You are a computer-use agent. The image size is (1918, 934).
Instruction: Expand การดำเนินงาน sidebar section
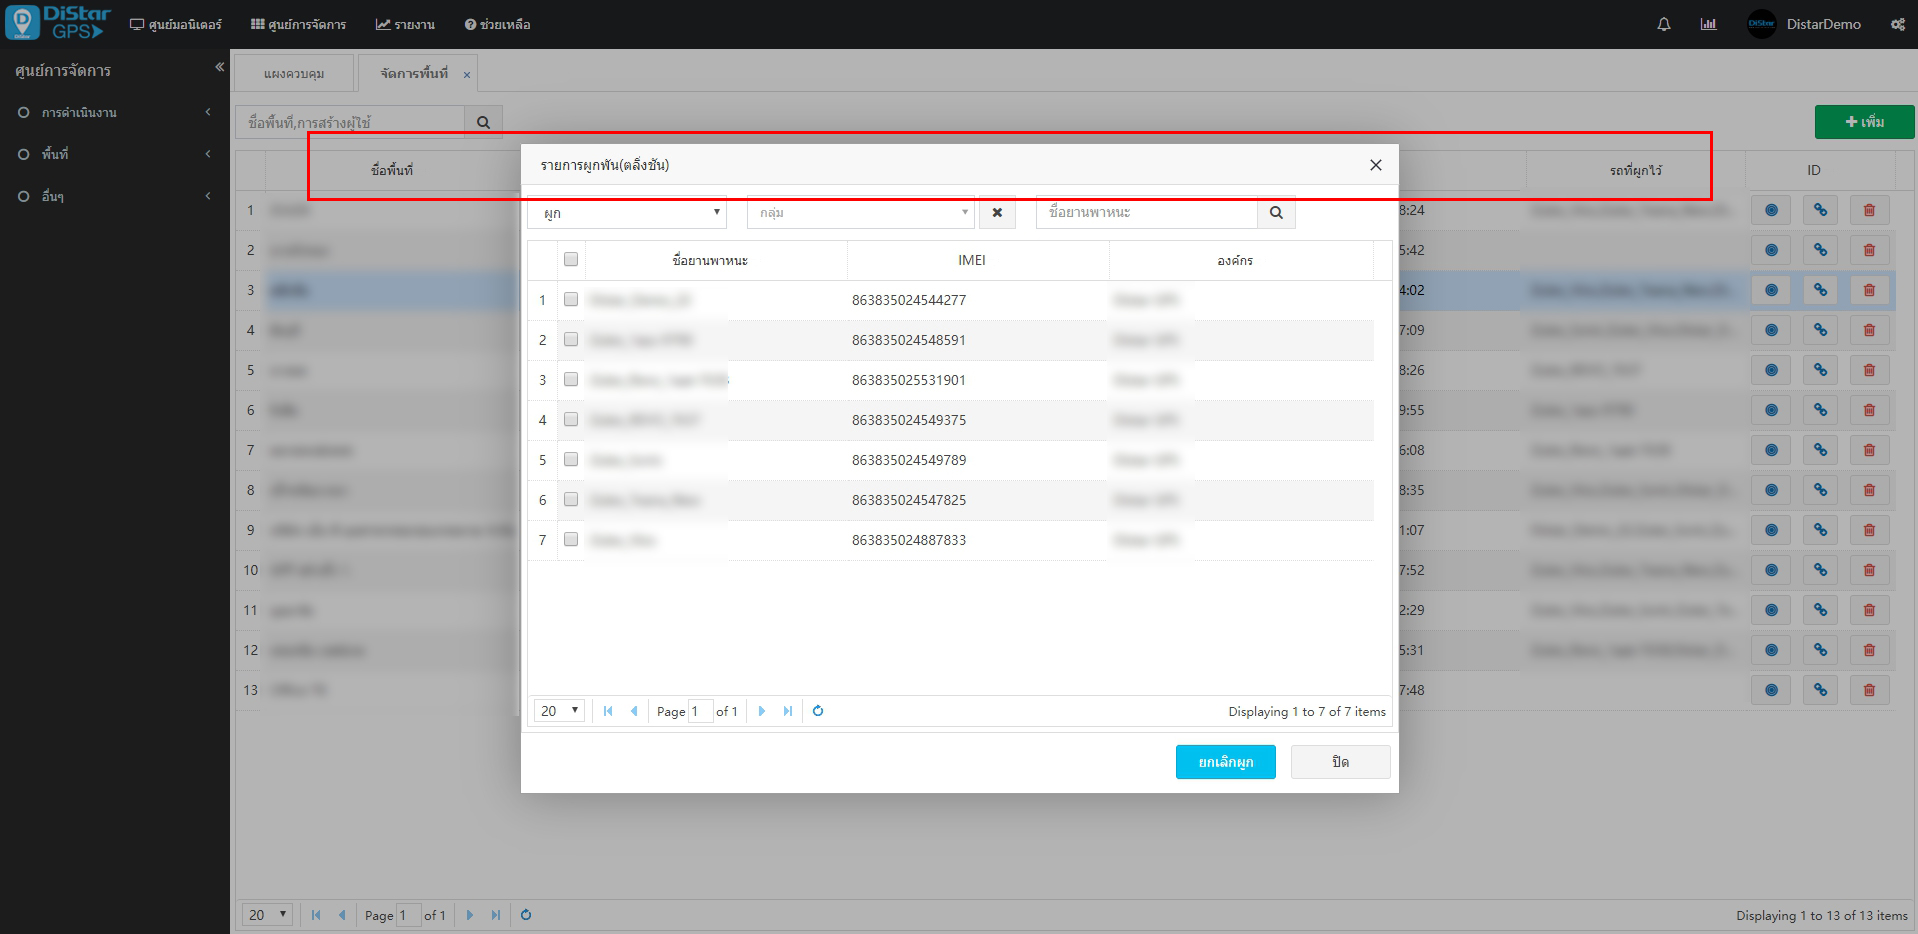115,112
